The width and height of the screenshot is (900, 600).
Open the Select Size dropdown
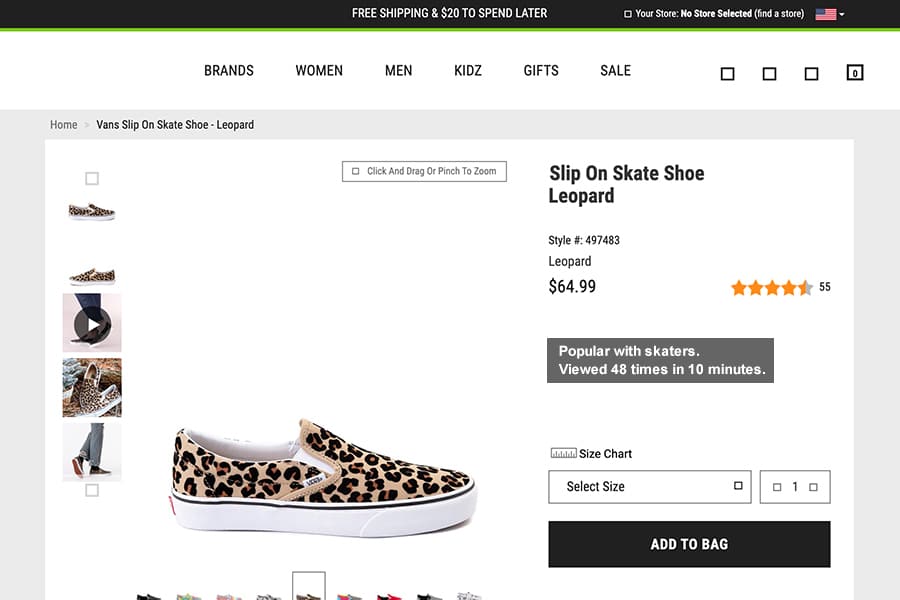(x=649, y=487)
